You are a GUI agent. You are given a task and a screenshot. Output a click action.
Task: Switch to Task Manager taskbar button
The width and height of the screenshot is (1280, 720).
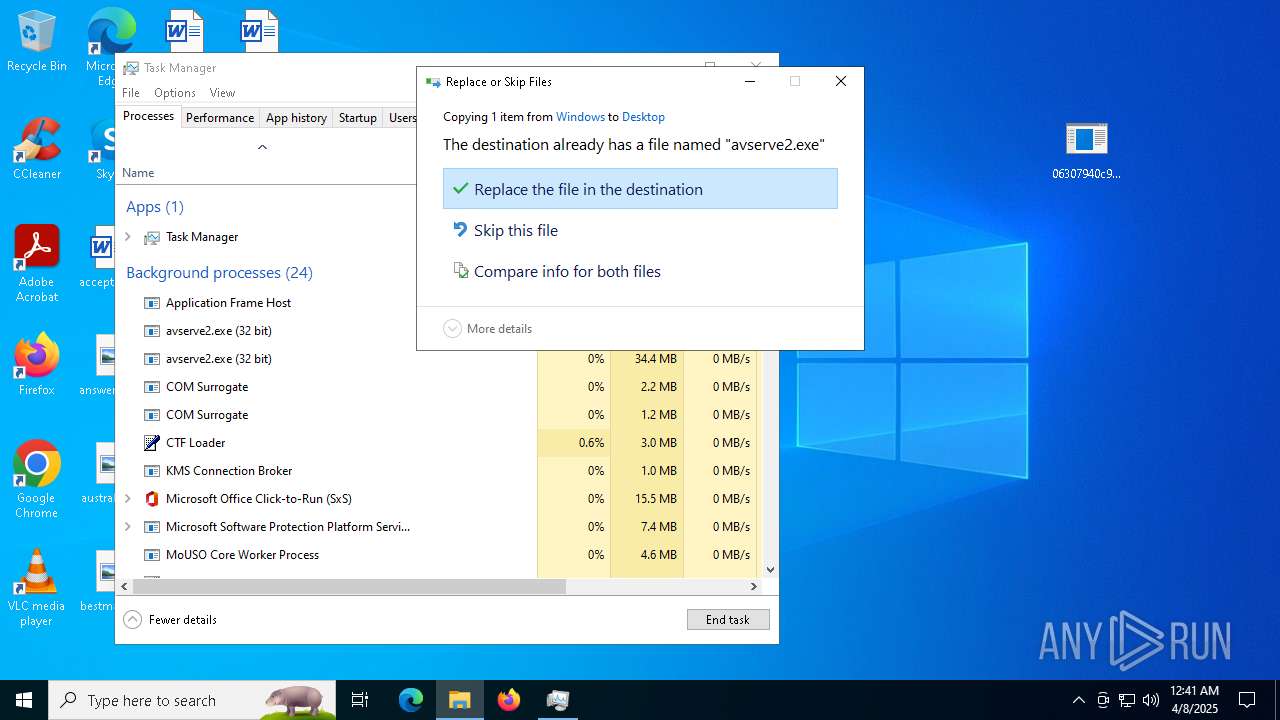558,700
